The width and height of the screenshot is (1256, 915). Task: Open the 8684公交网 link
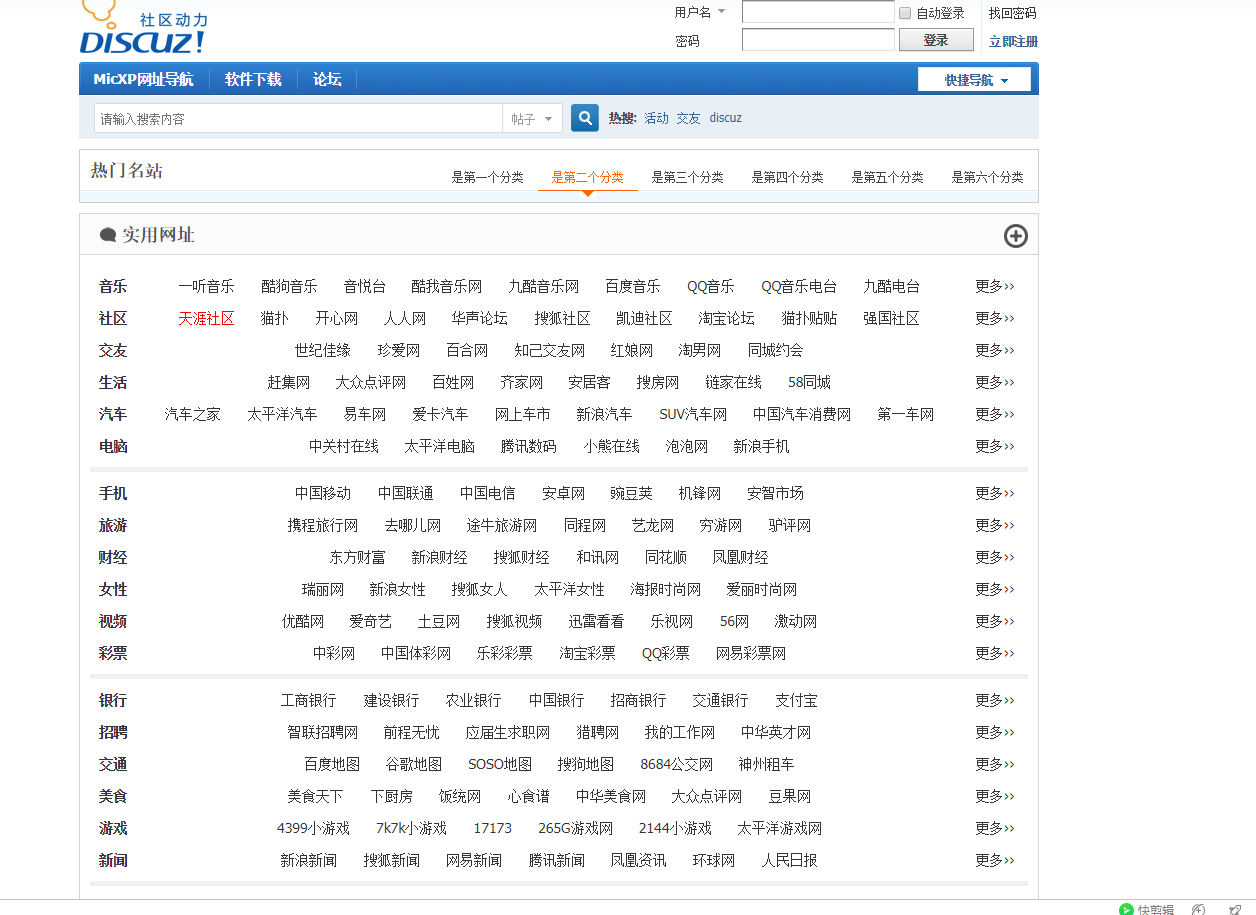pyautogui.click(x=677, y=764)
